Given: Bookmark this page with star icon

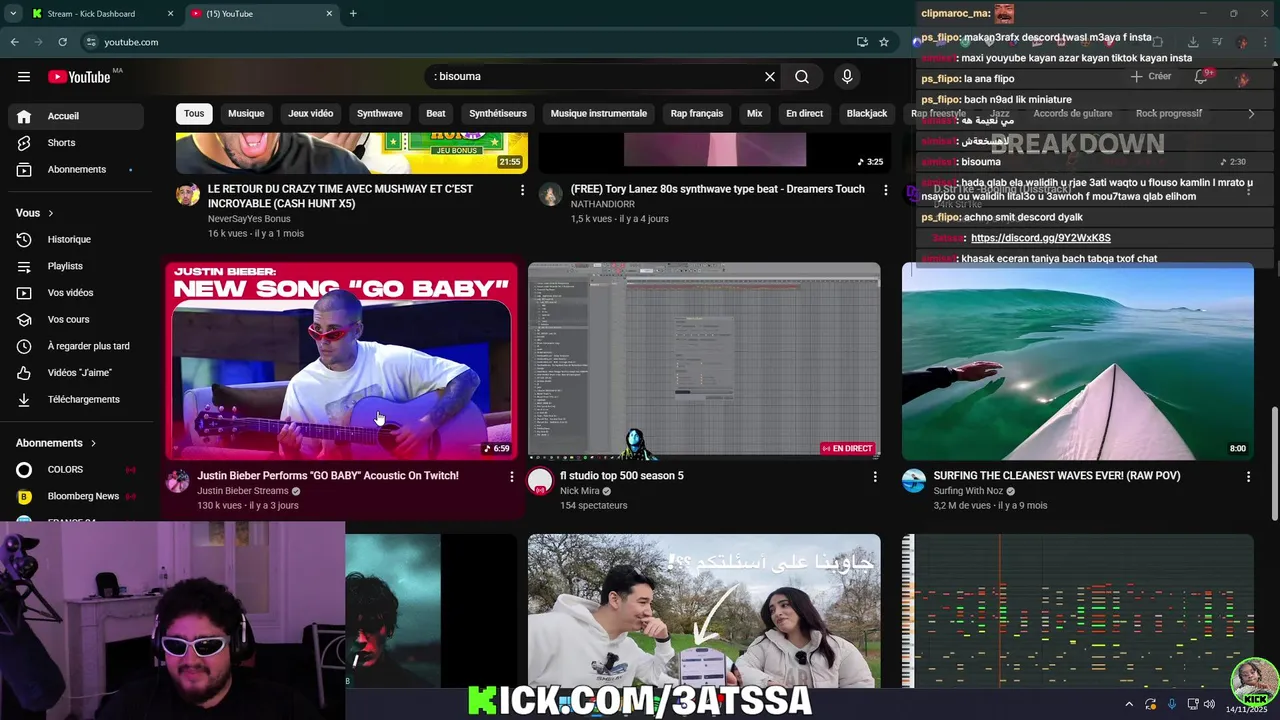Looking at the screenshot, I should coord(884,42).
